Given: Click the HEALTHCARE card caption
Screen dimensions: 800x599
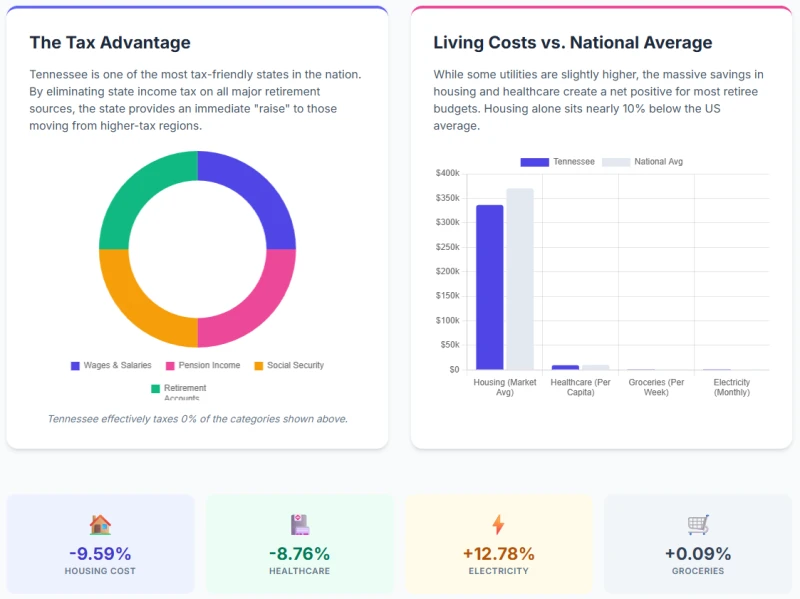Looking at the screenshot, I should click(299, 571).
